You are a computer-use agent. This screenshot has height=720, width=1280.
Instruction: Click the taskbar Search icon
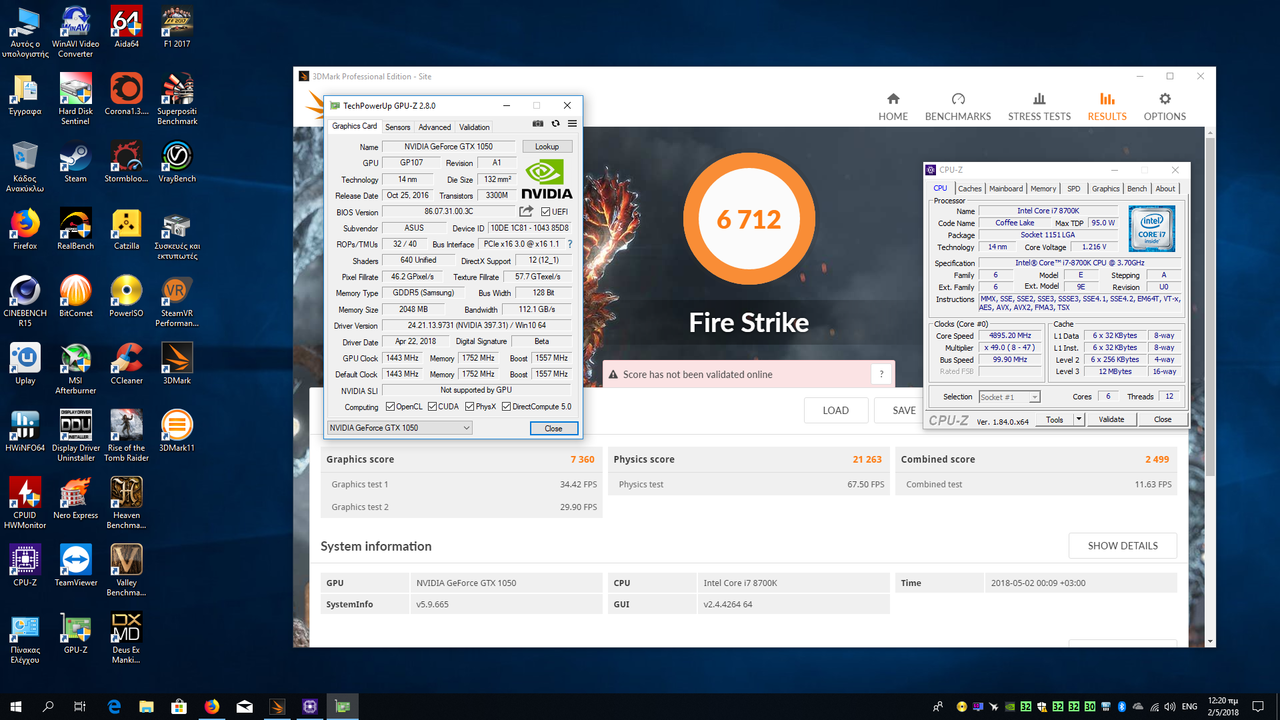click(48, 706)
